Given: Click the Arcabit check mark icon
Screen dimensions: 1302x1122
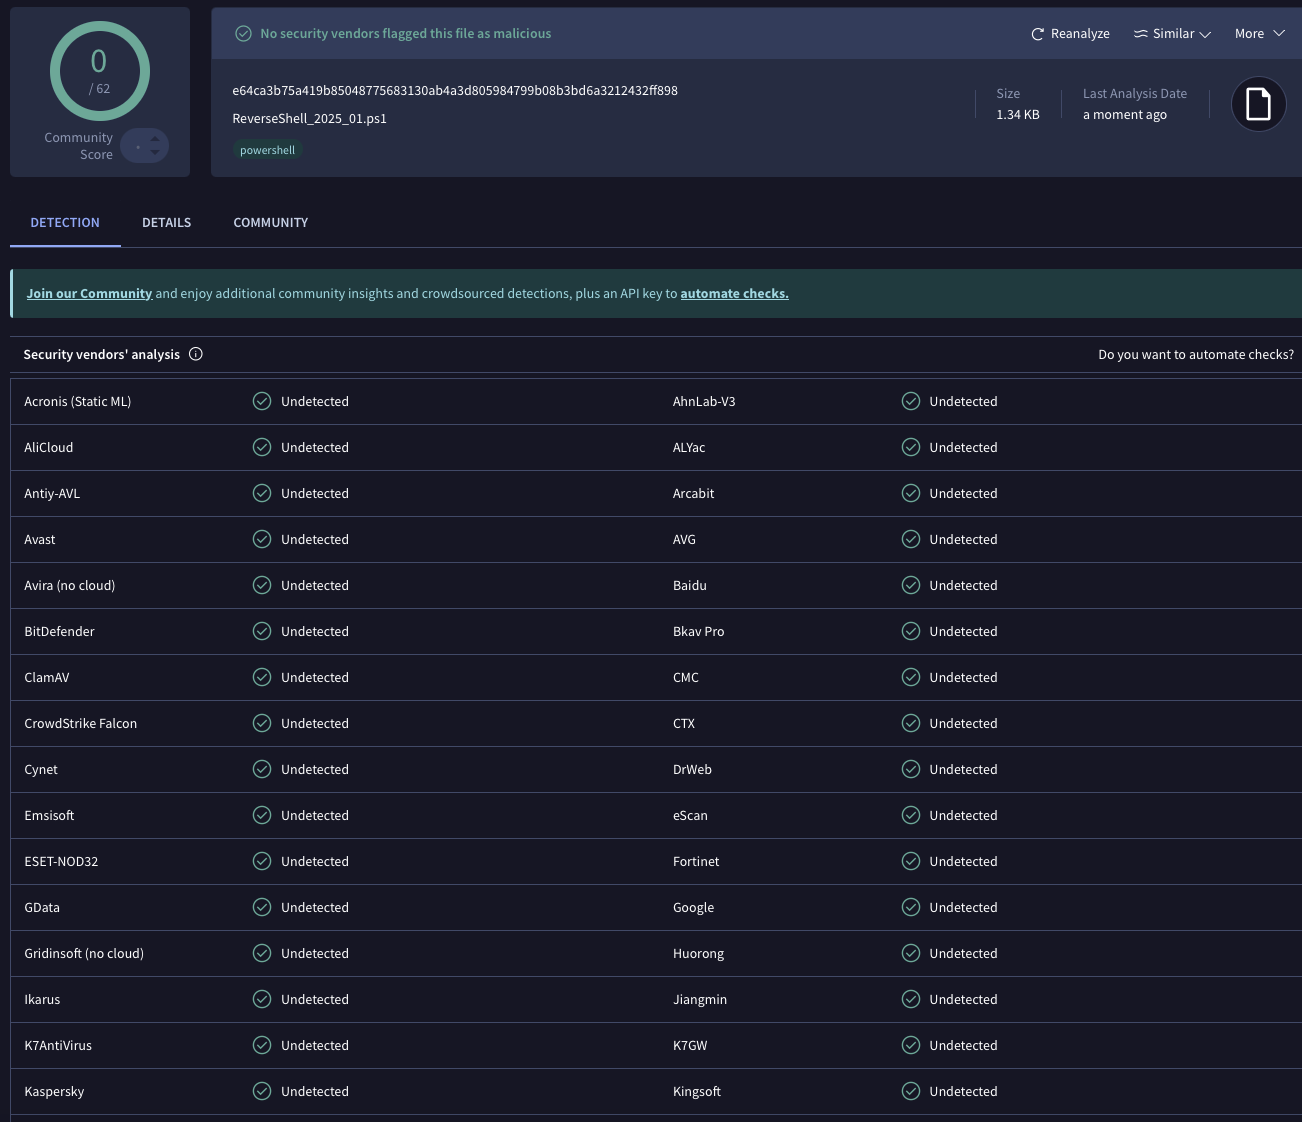Looking at the screenshot, I should point(911,493).
